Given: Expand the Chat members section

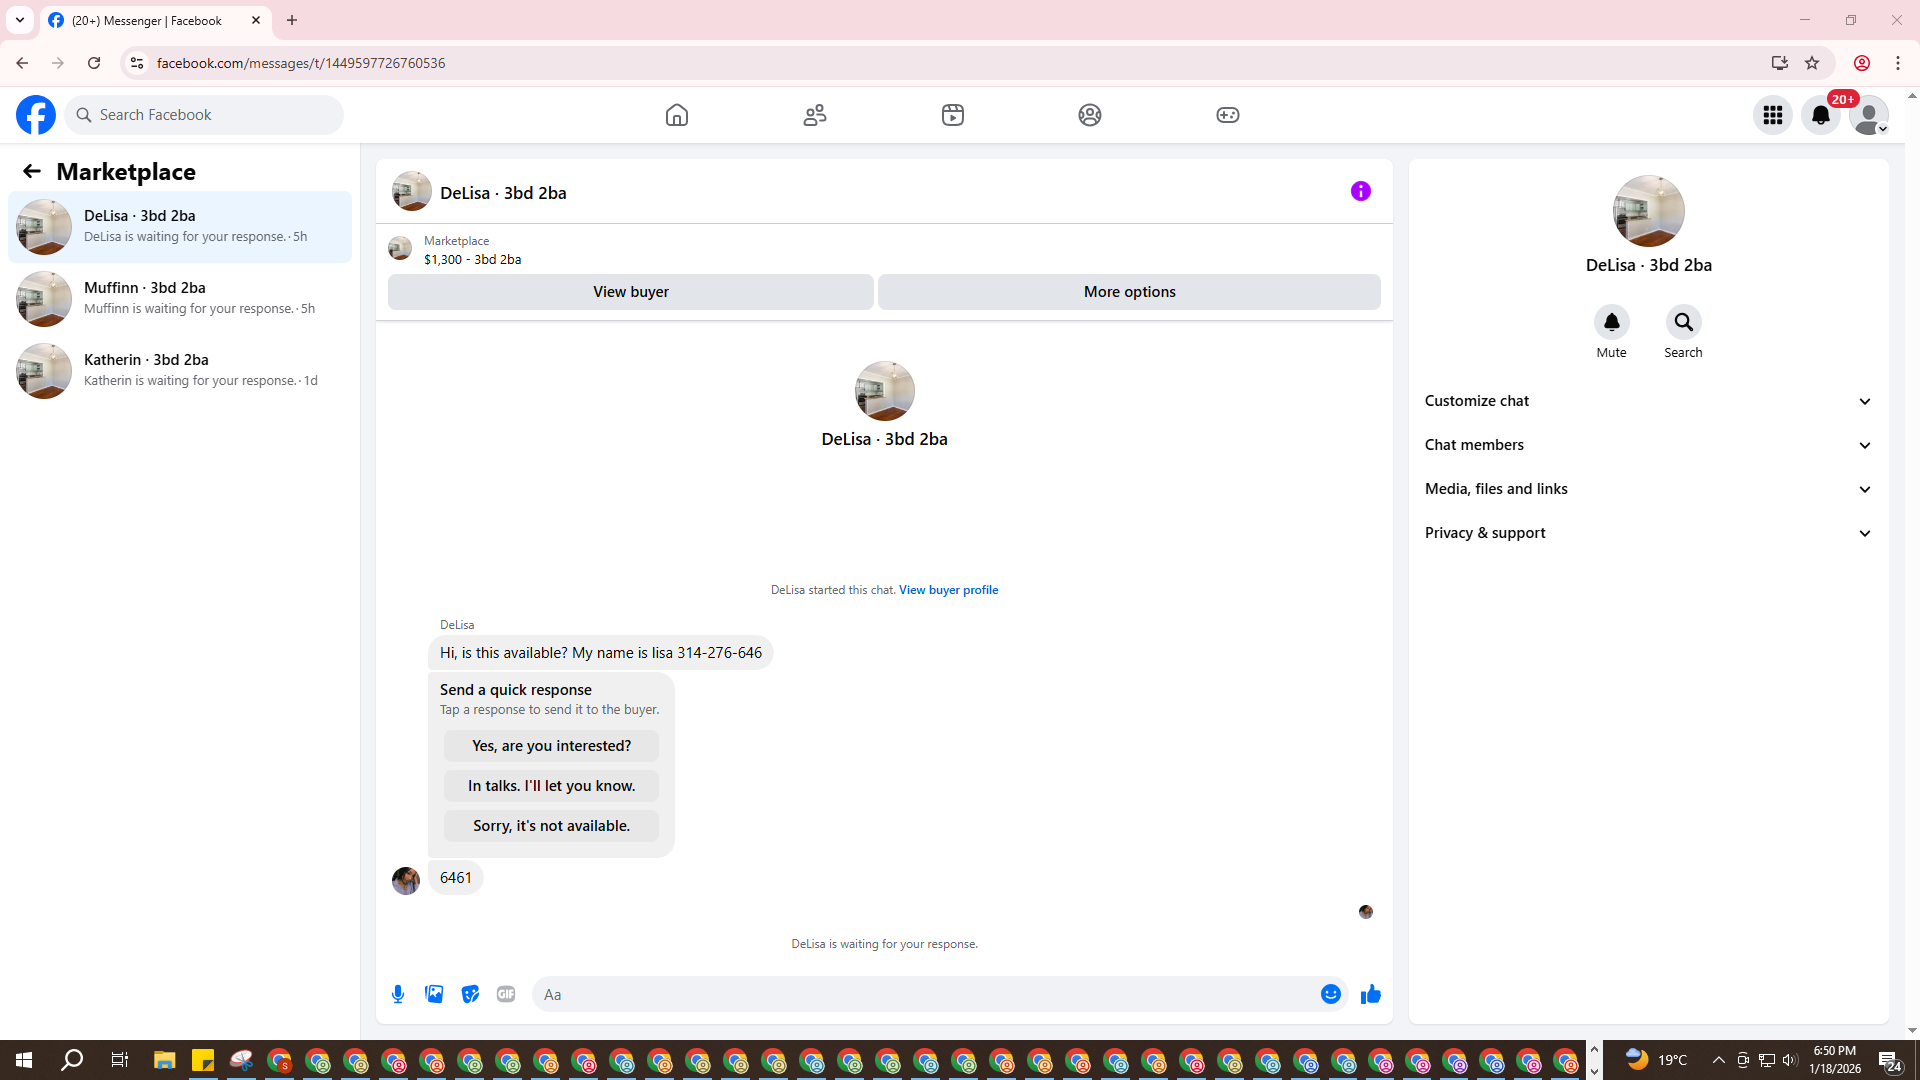Looking at the screenshot, I should pyautogui.click(x=1648, y=445).
